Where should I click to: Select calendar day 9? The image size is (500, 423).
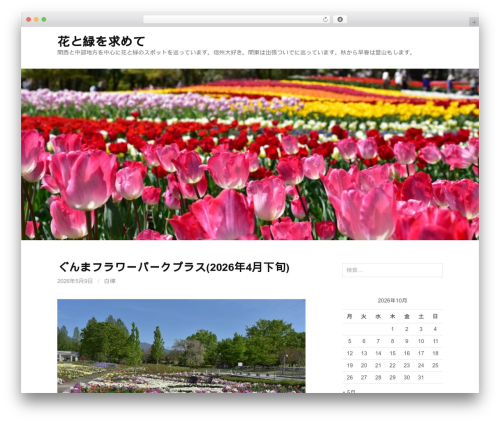pyautogui.click(x=407, y=341)
